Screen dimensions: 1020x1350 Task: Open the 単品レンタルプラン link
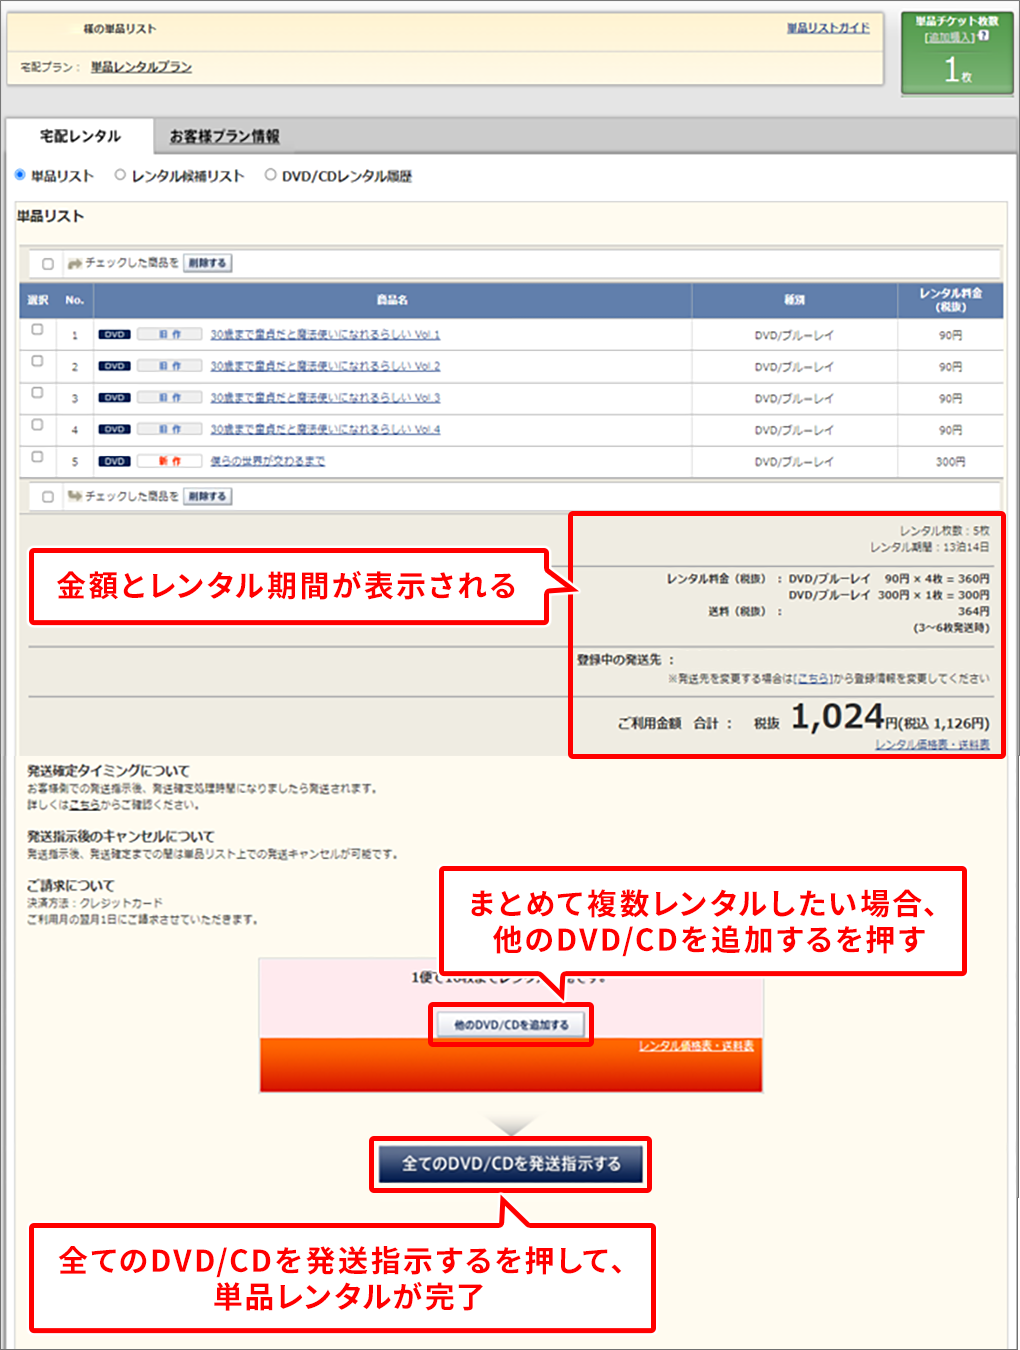click(x=141, y=67)
